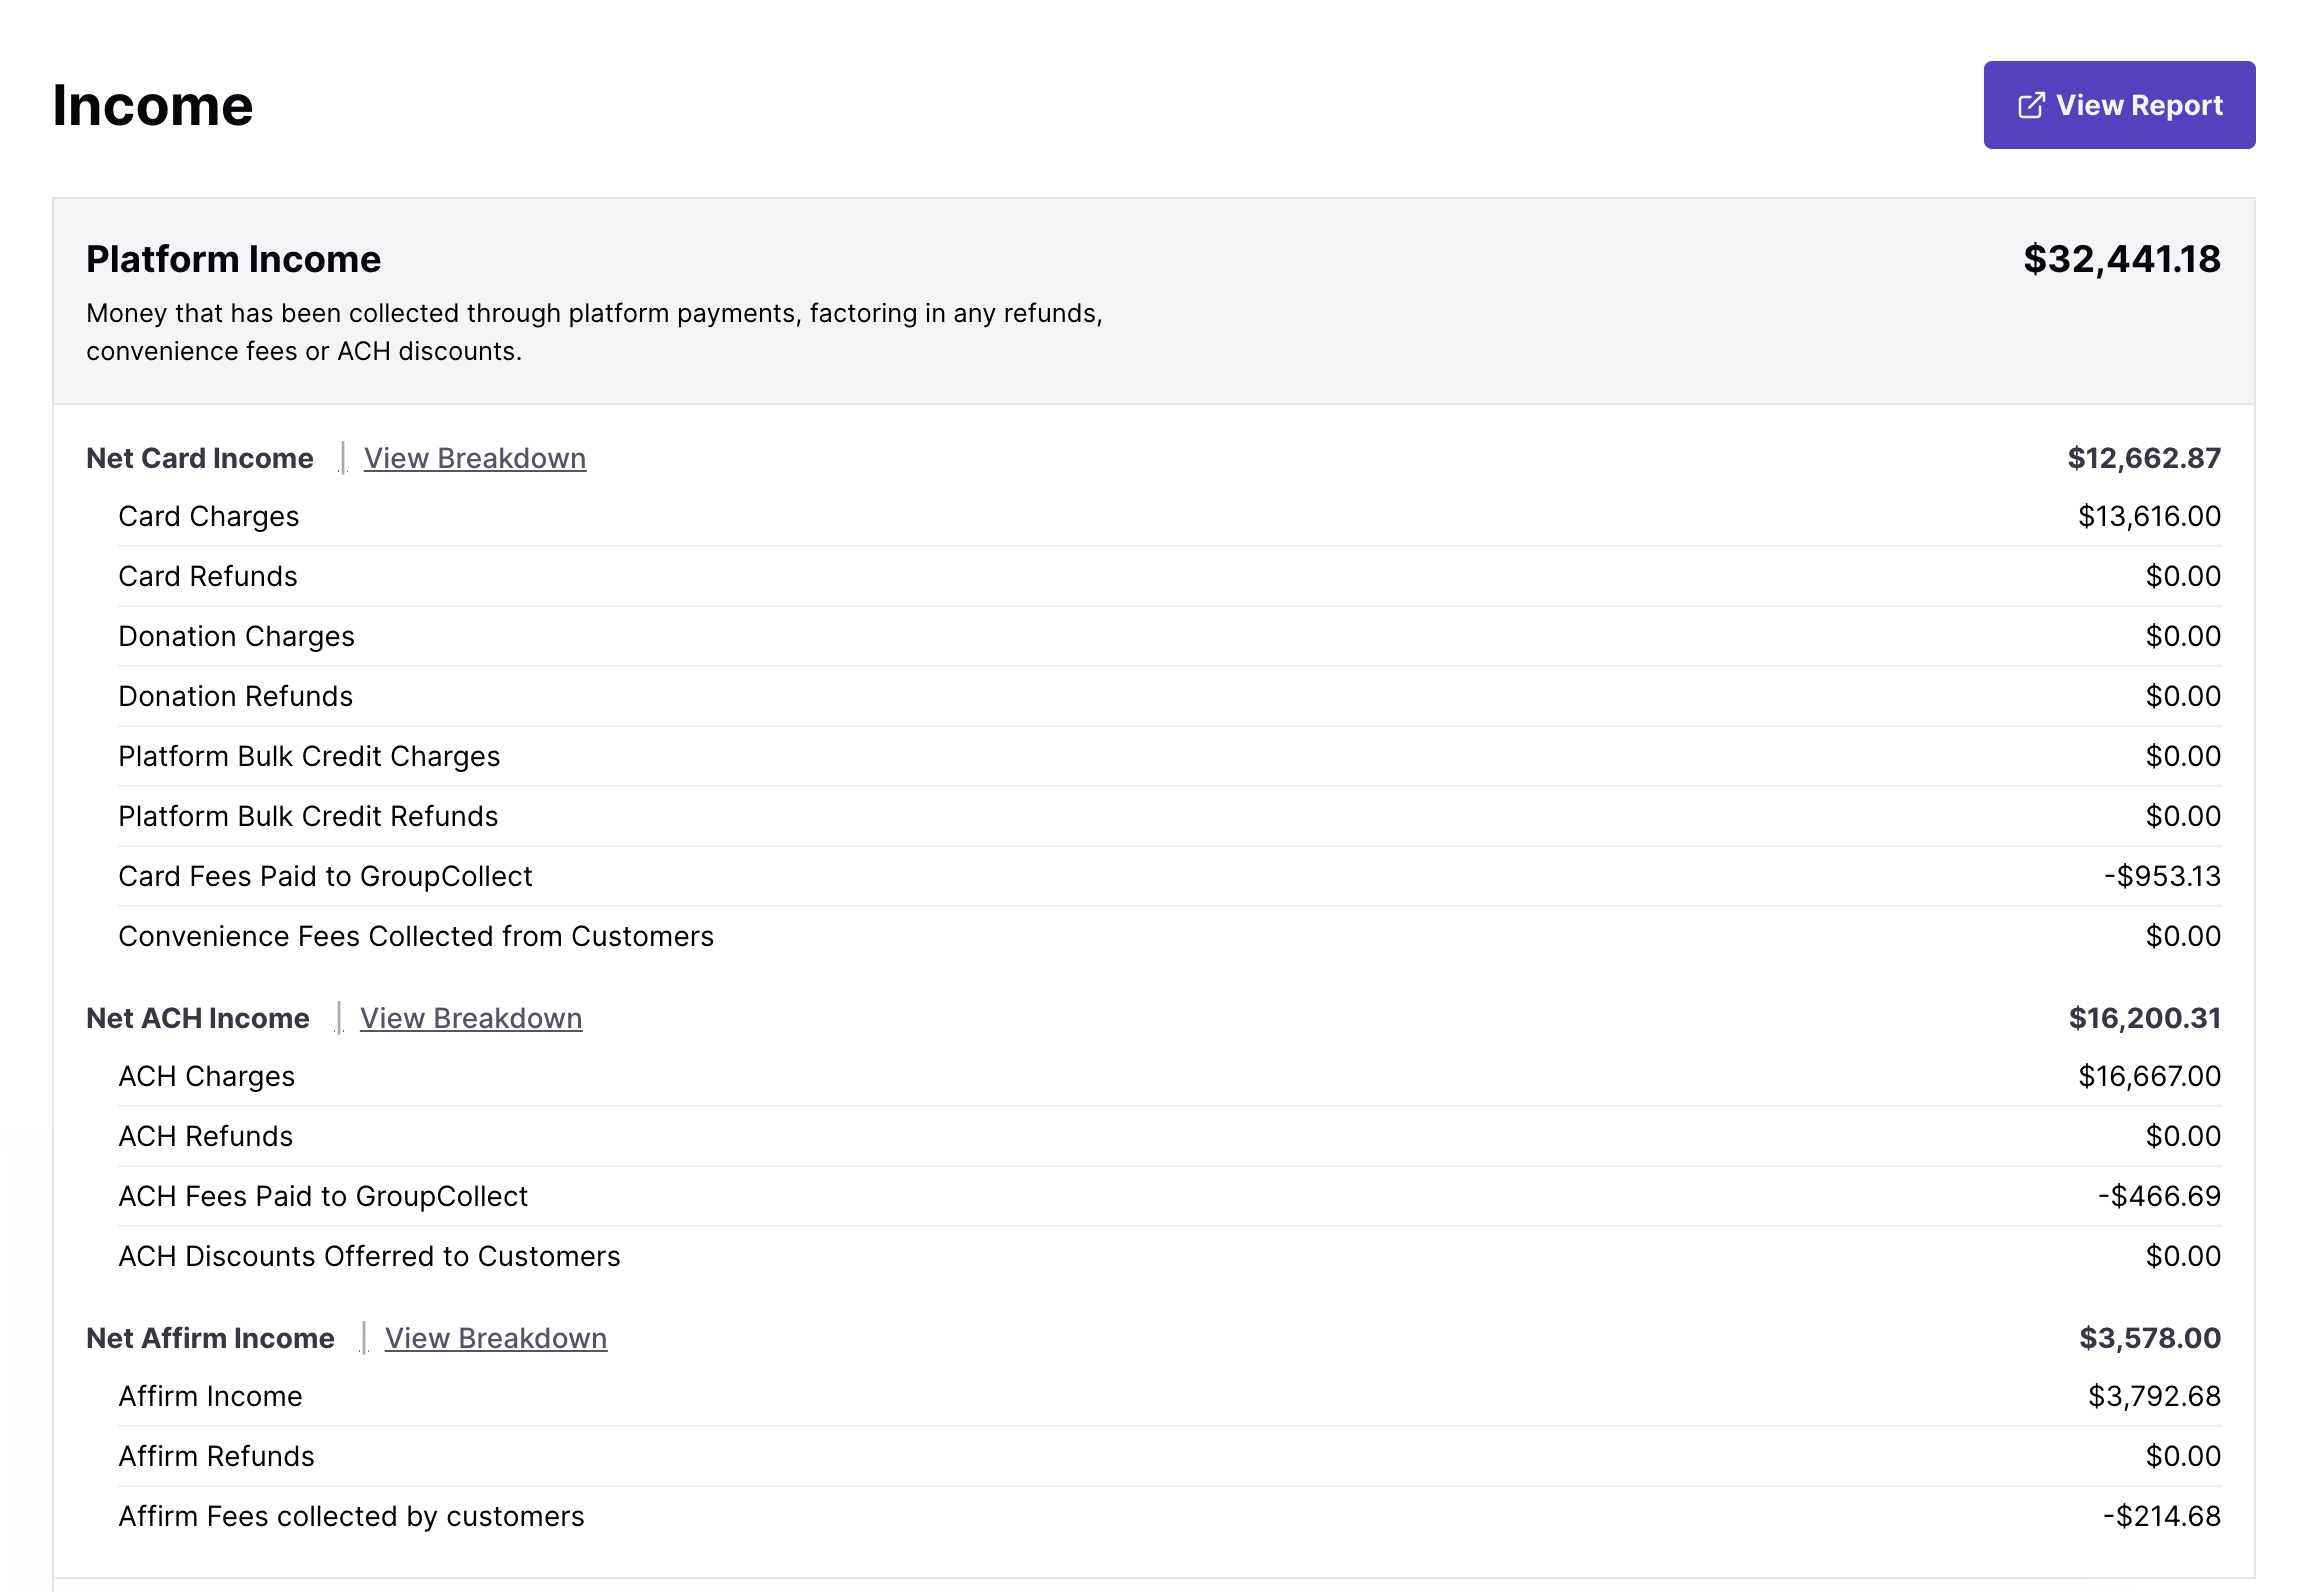Viewport: 2300px width, 1592px height.
Task: Click the Net Card Income amount $12,662.87
Action: coord(2143,458)
